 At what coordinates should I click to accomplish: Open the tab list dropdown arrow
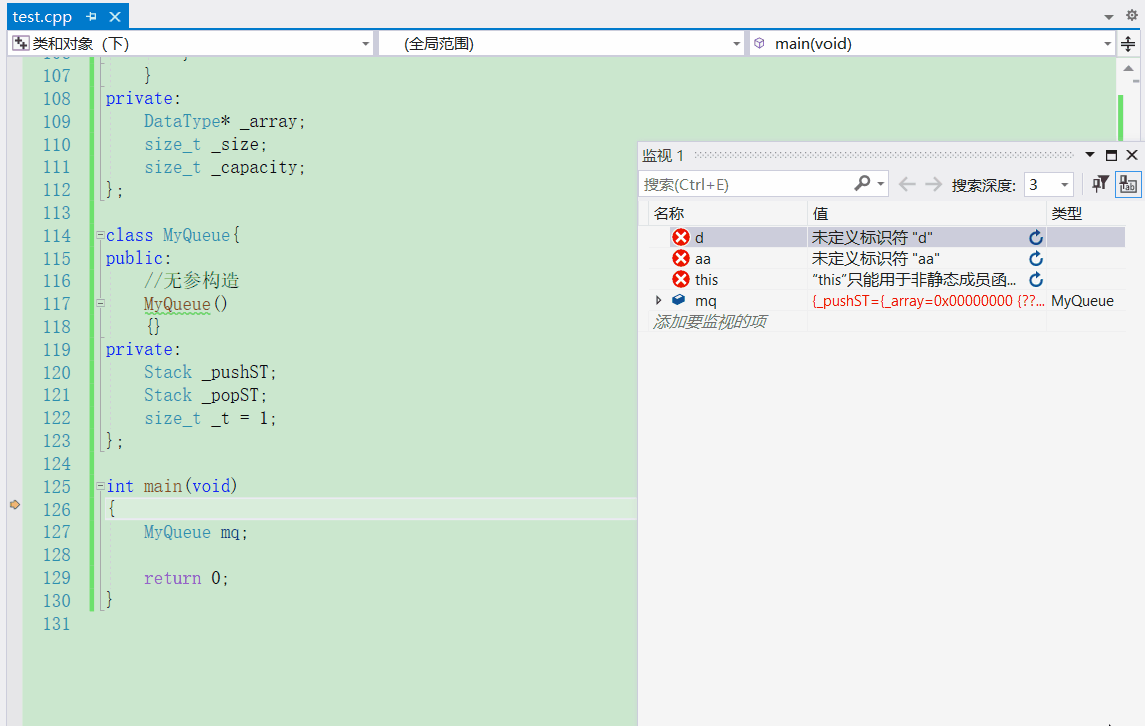(1108, 17)
